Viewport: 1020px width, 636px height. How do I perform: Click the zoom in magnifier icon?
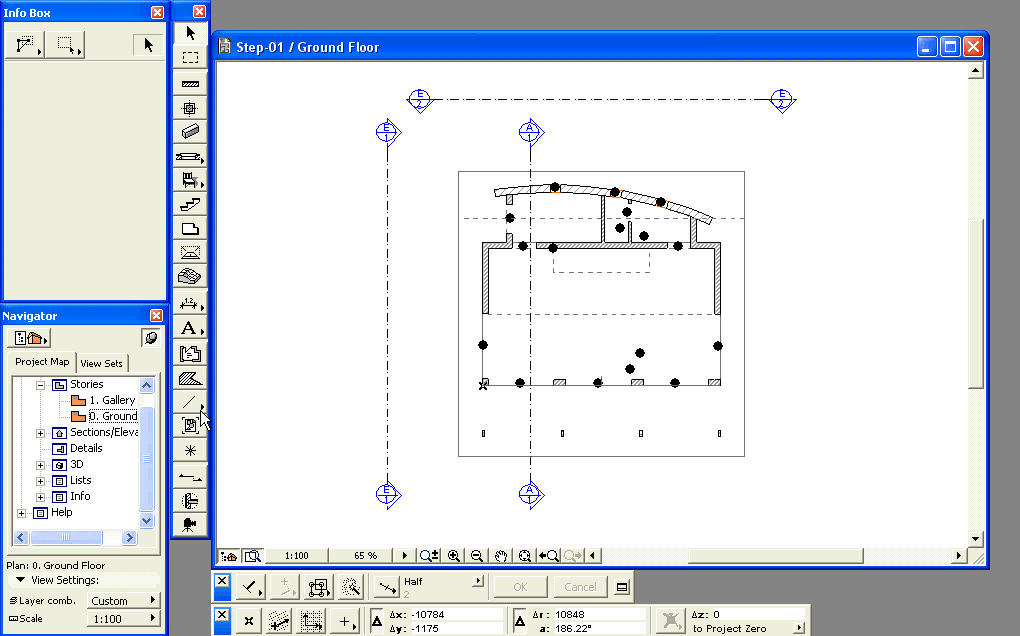point(454,556)
